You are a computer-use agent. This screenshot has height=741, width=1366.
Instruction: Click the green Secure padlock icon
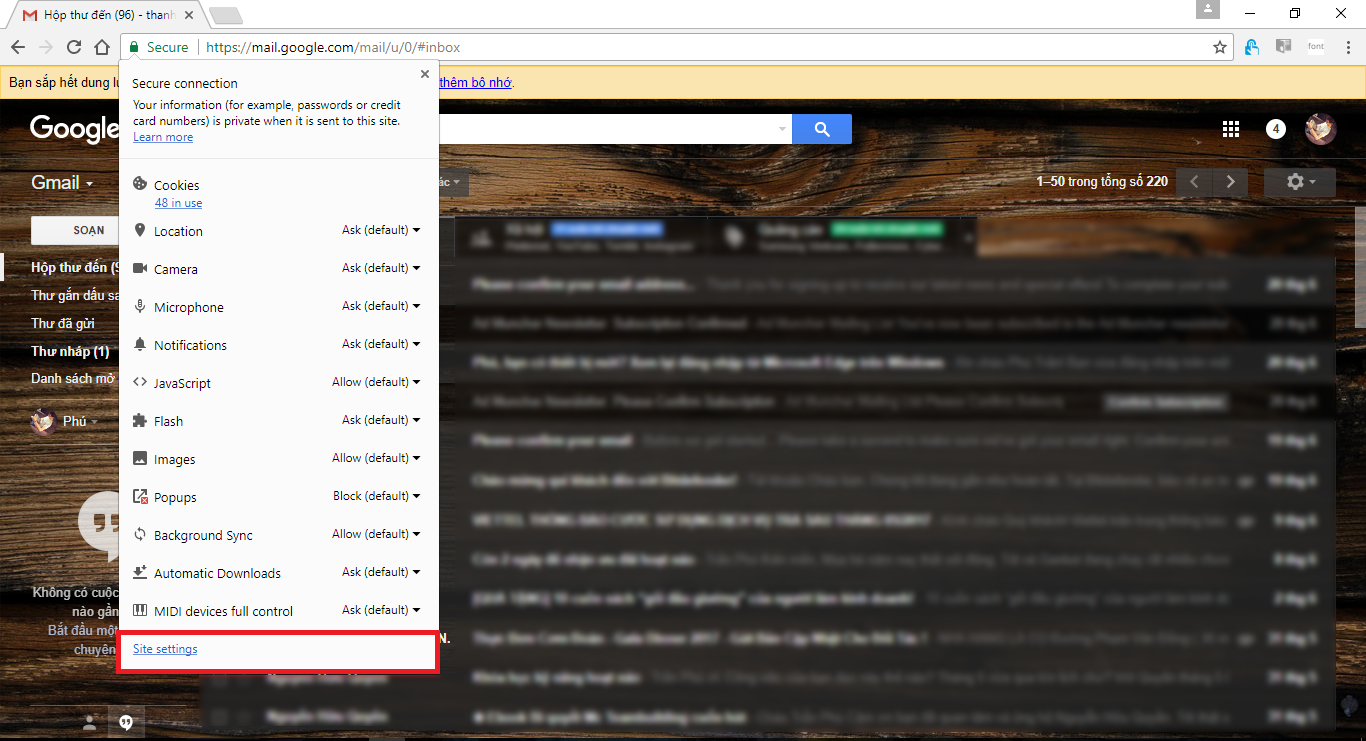coord(134,47)
